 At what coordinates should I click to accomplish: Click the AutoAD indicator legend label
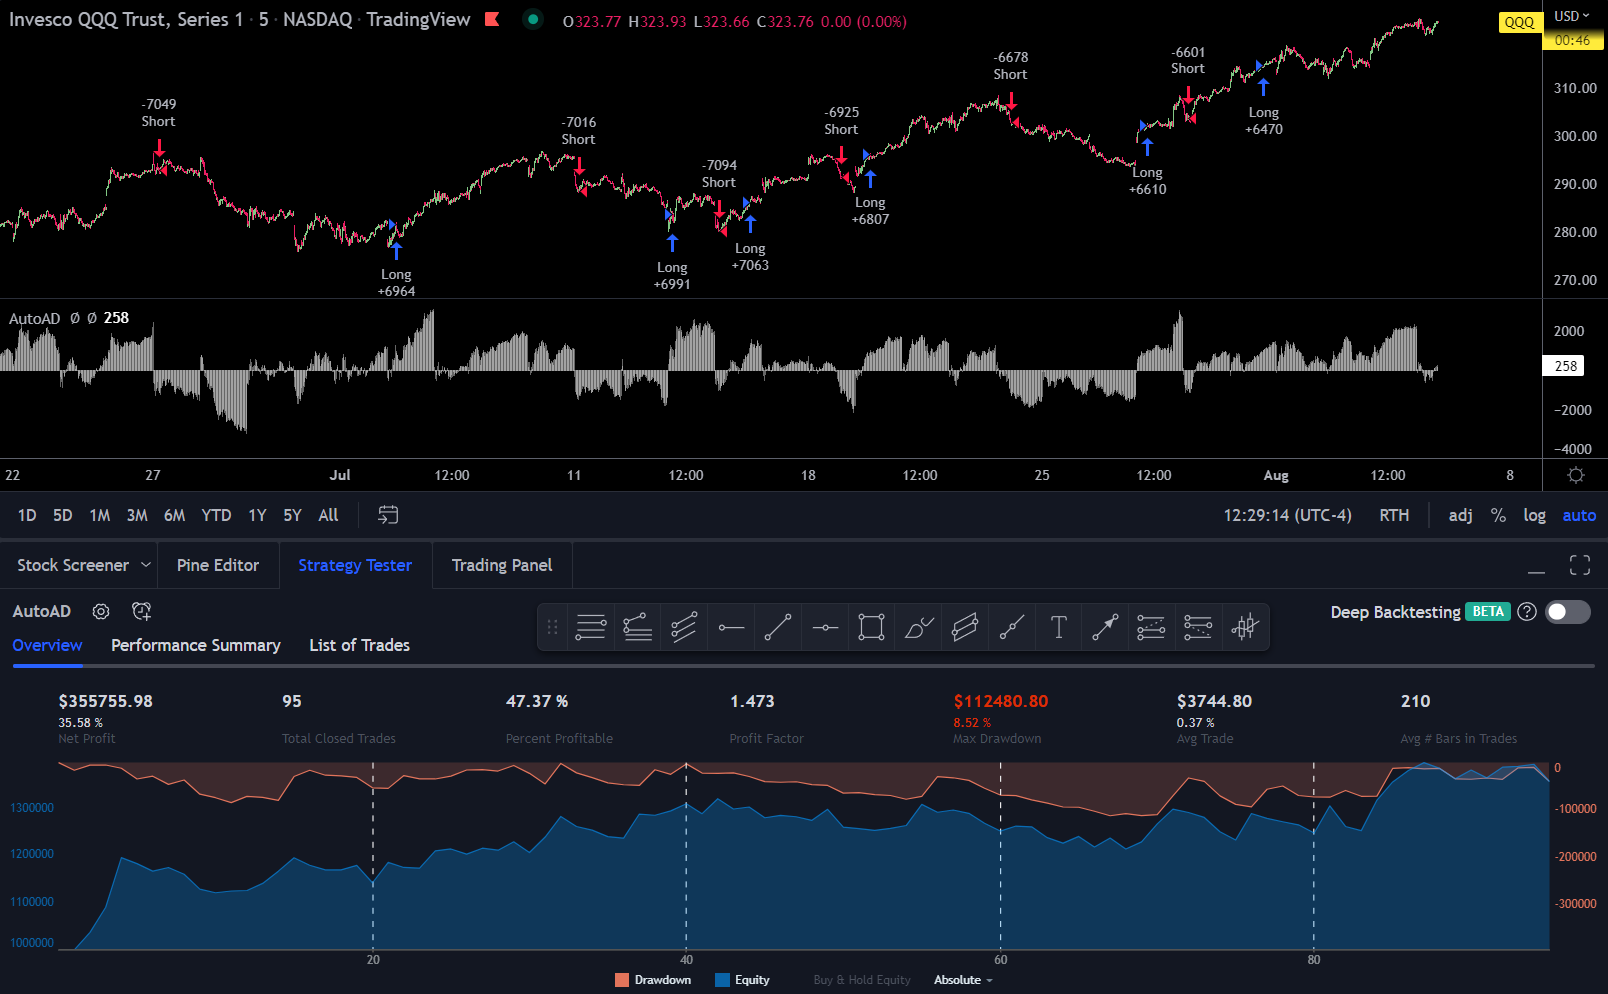[34, 318]
